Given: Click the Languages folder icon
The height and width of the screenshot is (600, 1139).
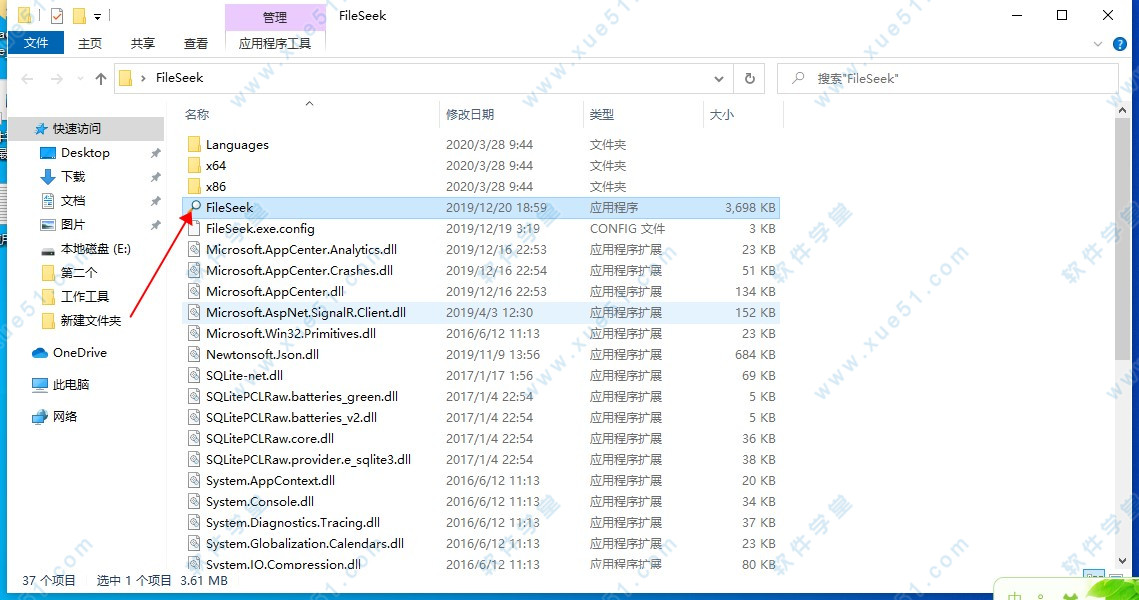Looking at the screenshot, I should (195, 145).
